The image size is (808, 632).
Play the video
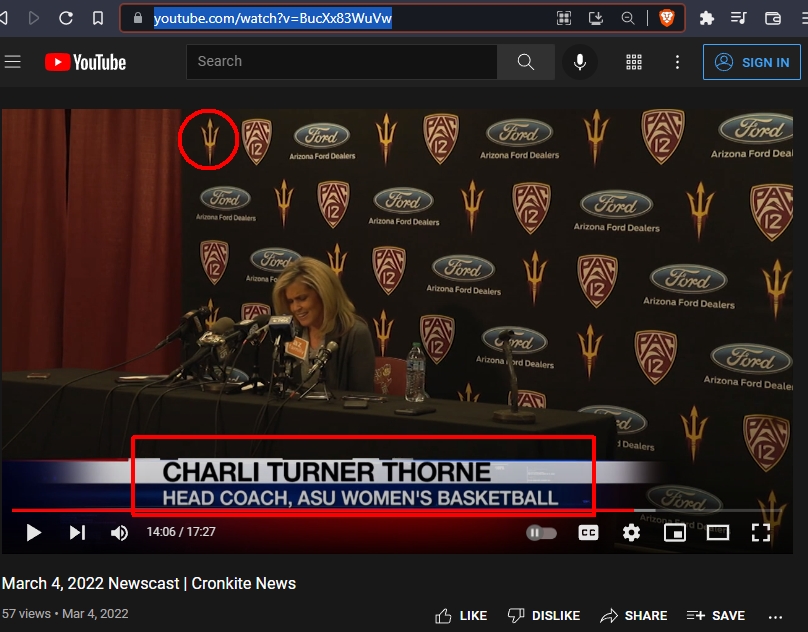pos(33,533)
